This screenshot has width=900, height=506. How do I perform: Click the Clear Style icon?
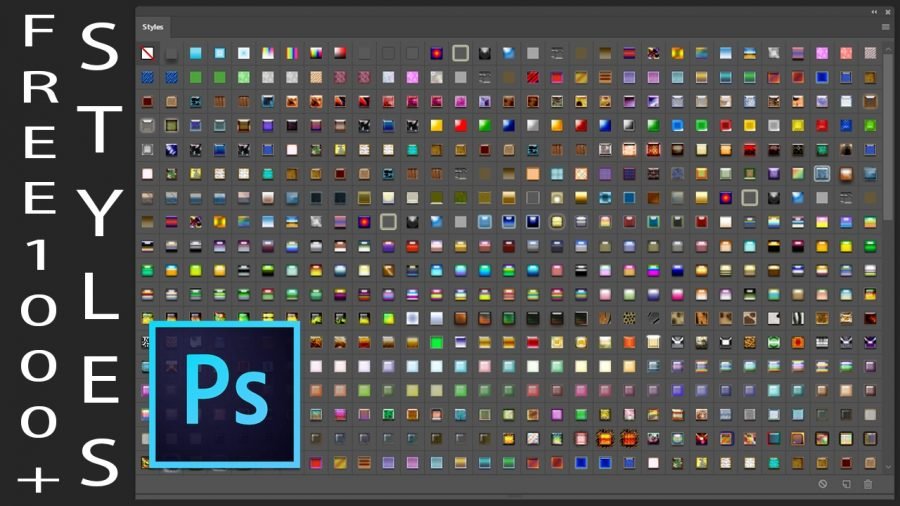tap(823, 484)
